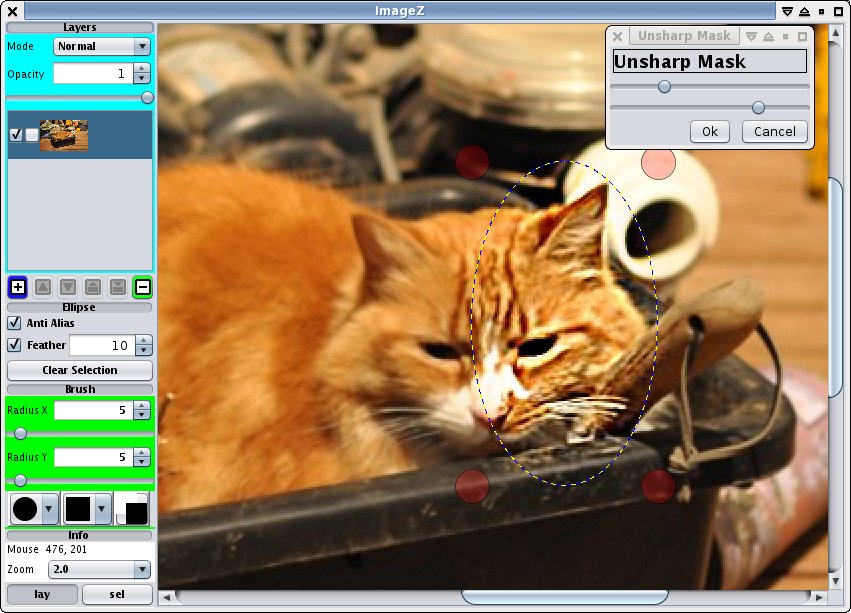This screenshot has height=613, width=851.
Task: Click the Opacity value field
Action: coord(93,73)
